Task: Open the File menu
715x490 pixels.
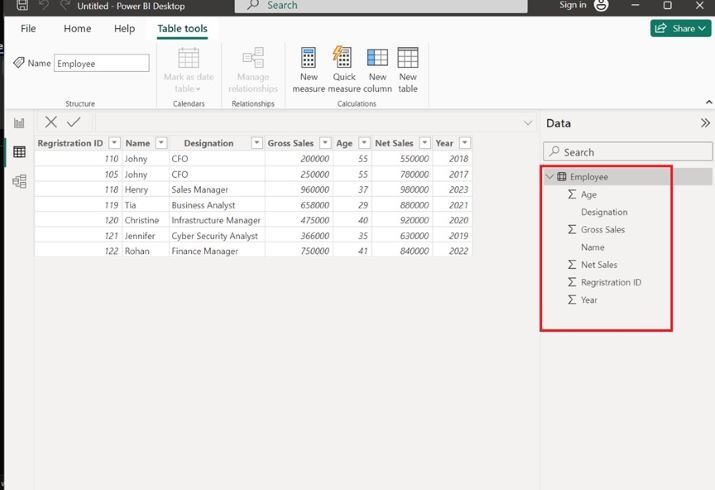Action: (28, 28)
